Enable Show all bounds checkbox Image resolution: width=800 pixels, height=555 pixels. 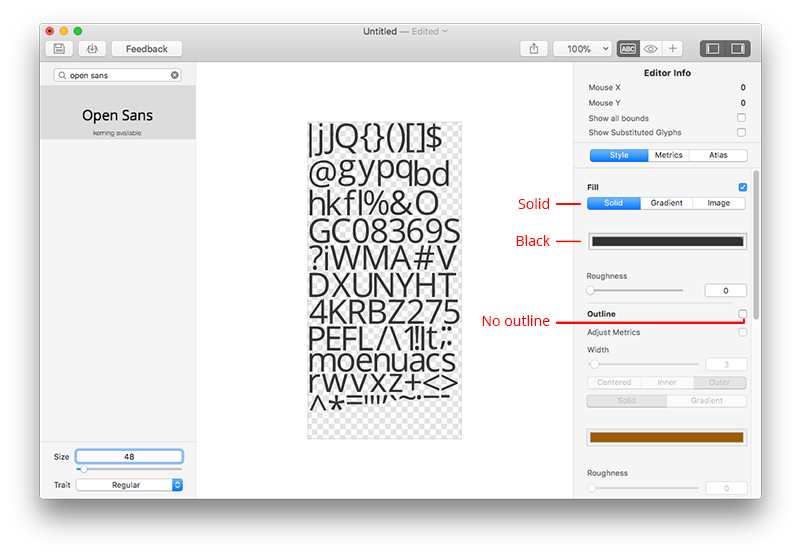point(741,118)
